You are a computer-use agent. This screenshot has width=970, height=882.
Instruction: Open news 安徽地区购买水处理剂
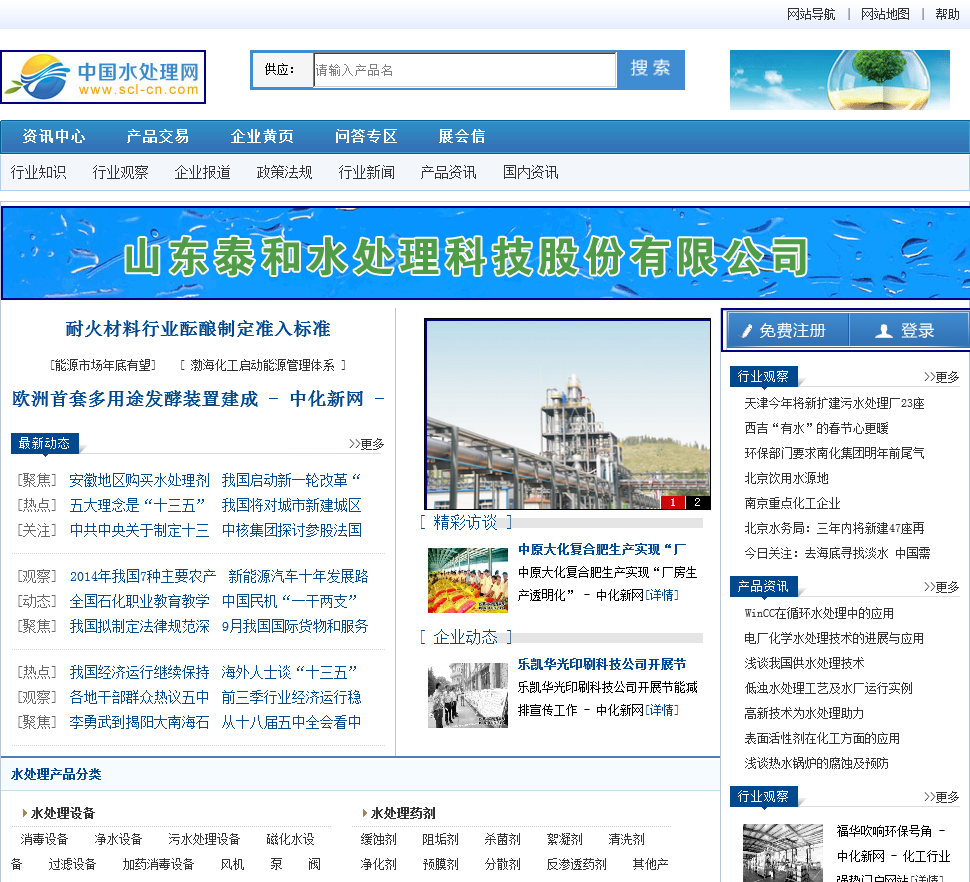139,480
